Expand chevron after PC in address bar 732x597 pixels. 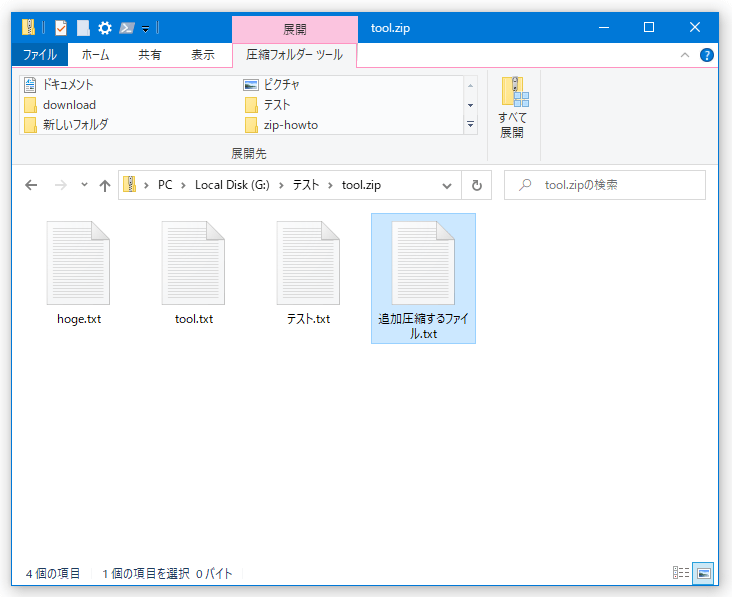pos(183,185)
